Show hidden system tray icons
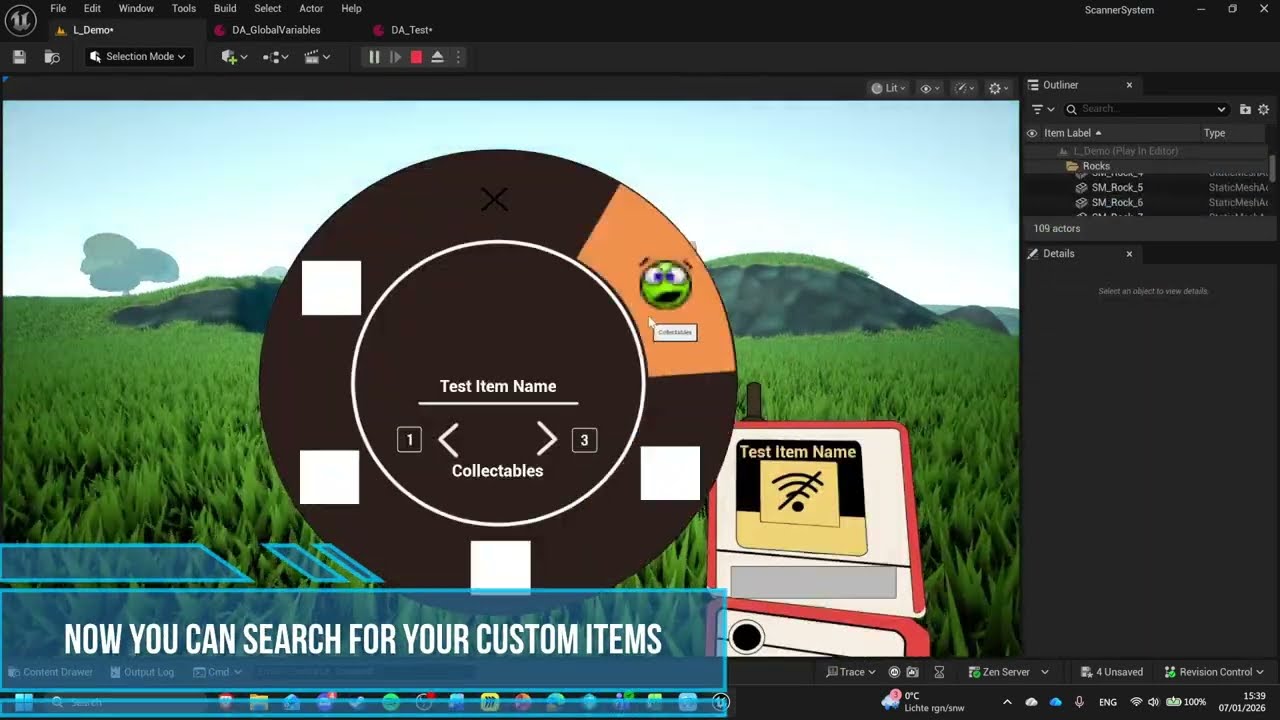The image size is (1280, 720). click(x=1007, y=702)
